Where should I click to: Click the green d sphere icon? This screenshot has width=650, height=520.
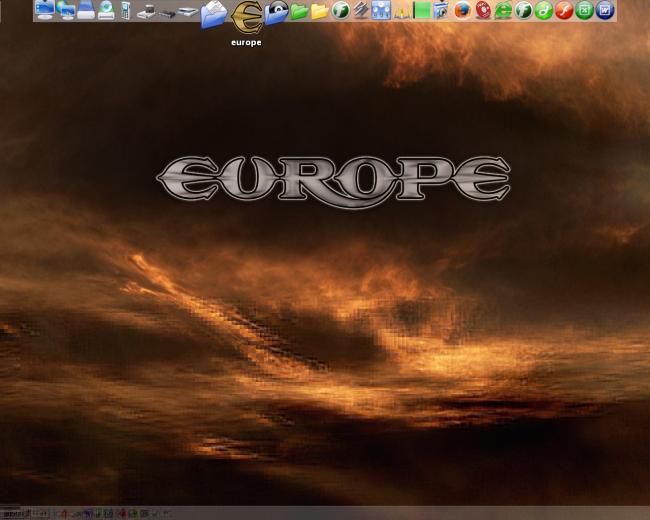click(x=544, y=10)
